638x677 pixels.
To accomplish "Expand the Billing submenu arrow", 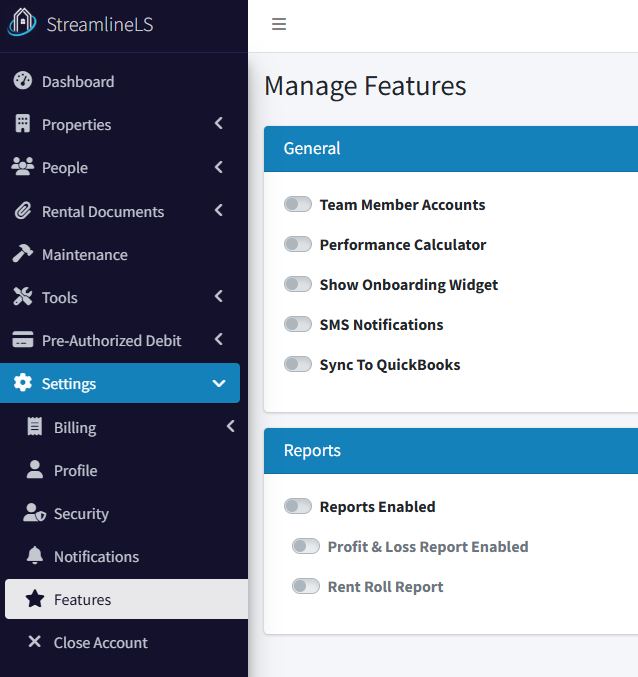I will tap(230, 427).
